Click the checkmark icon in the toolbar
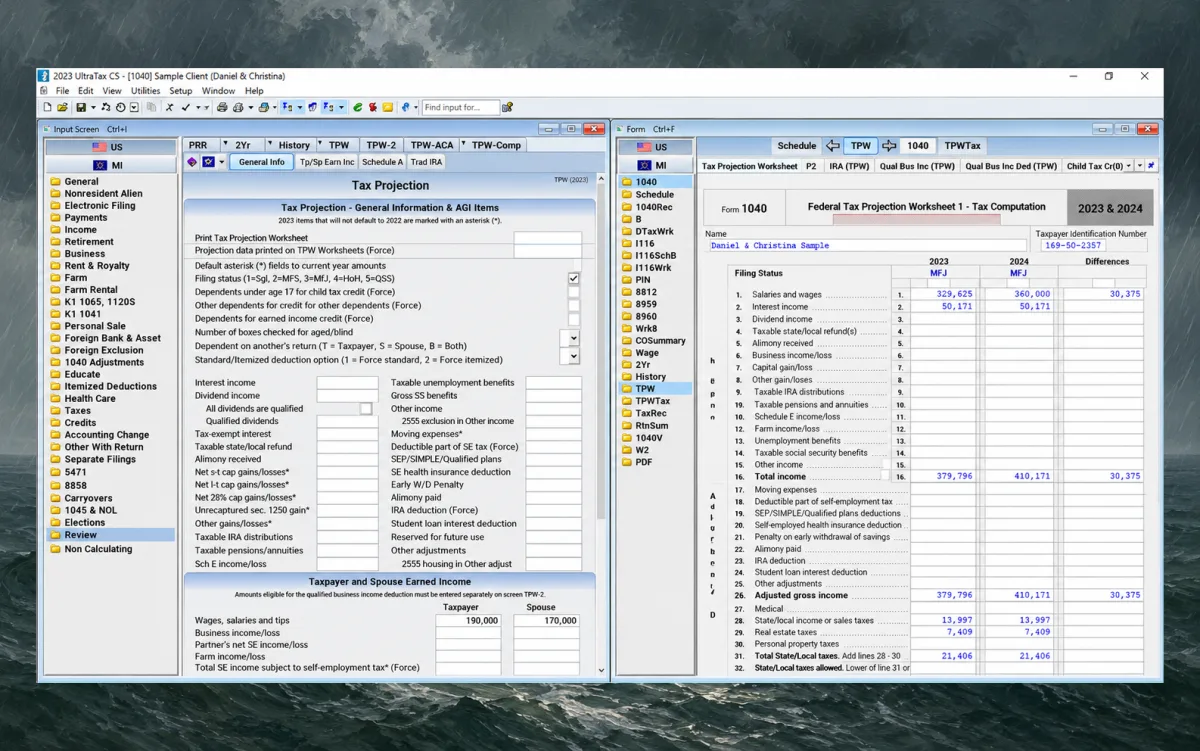The image size is (1200, 751). [x=186, y=107]
